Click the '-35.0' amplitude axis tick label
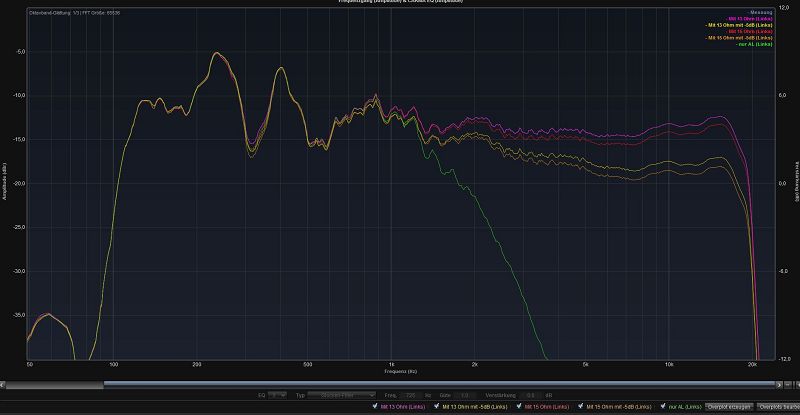The height and width of the screenshot is (415, 800). (19, 315)
